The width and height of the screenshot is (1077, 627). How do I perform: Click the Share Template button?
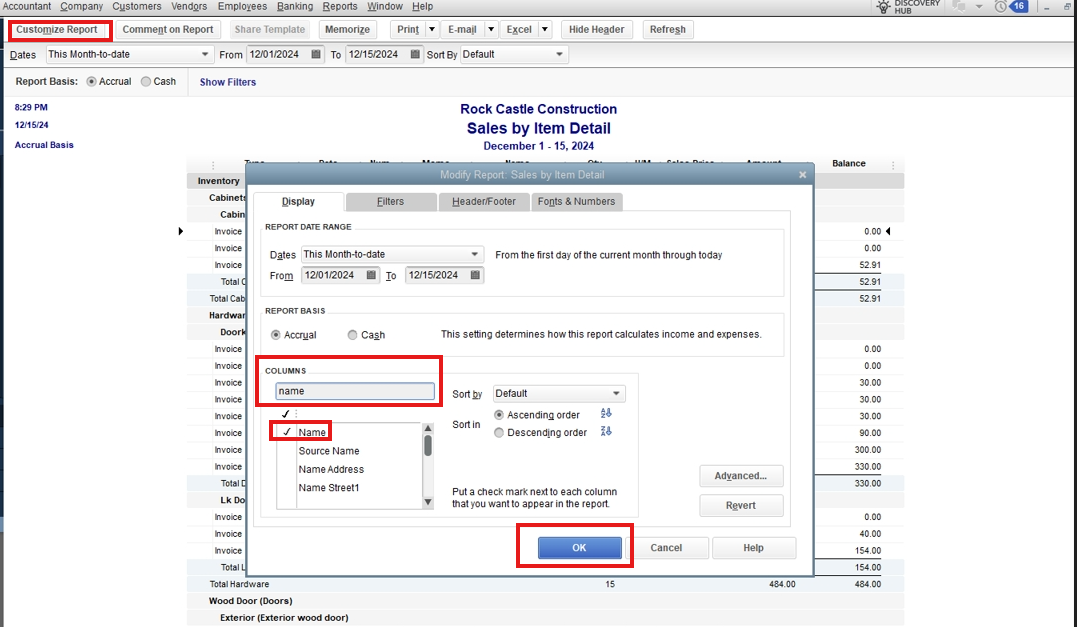pyautogui.click(x=269, y=30)
